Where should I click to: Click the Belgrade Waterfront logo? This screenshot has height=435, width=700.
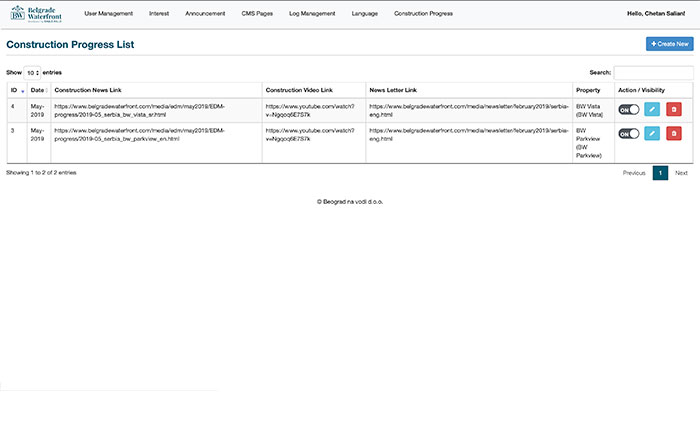pos(36,14)
